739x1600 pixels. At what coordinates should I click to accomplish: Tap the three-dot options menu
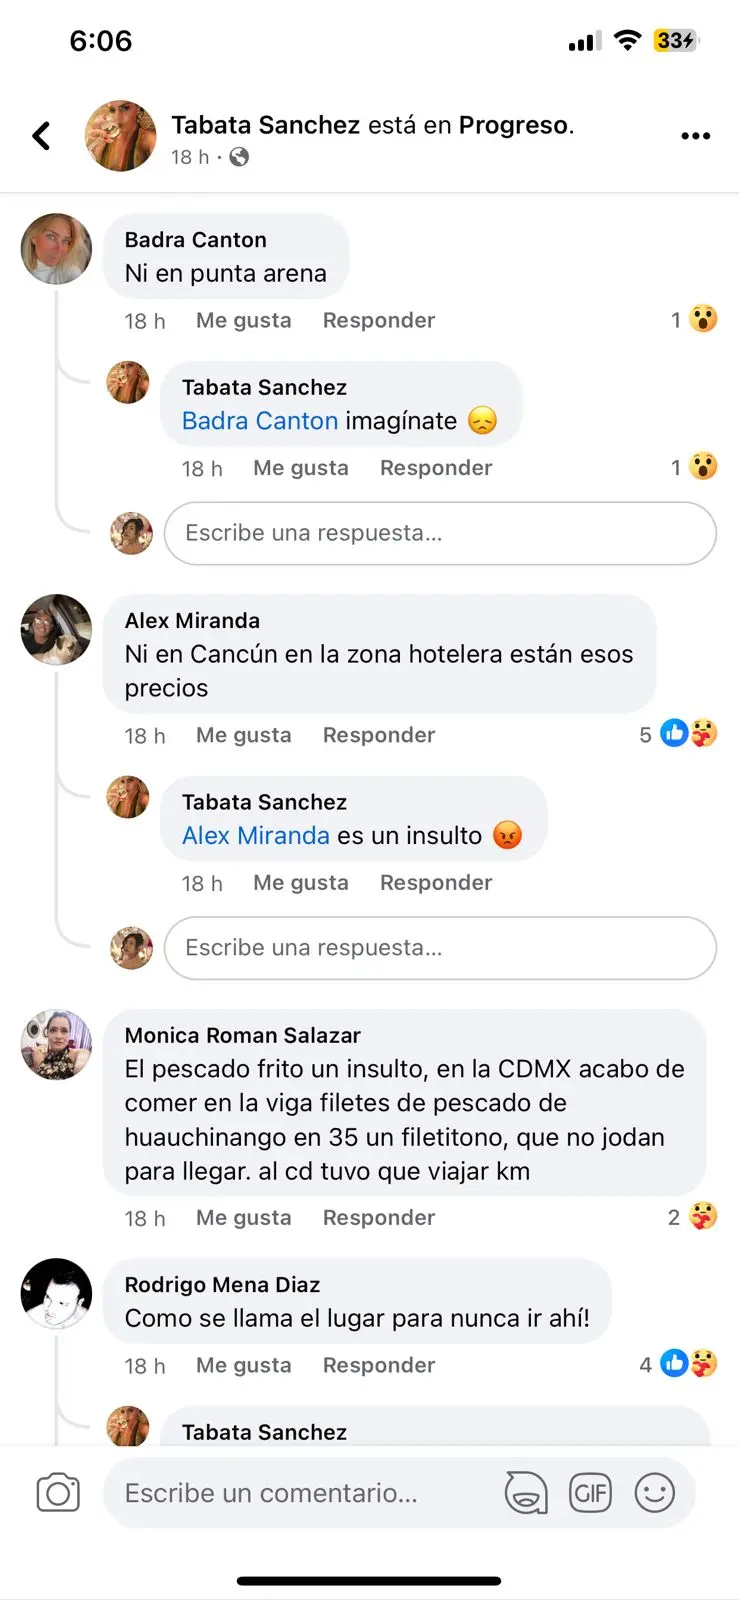[695, 135]
